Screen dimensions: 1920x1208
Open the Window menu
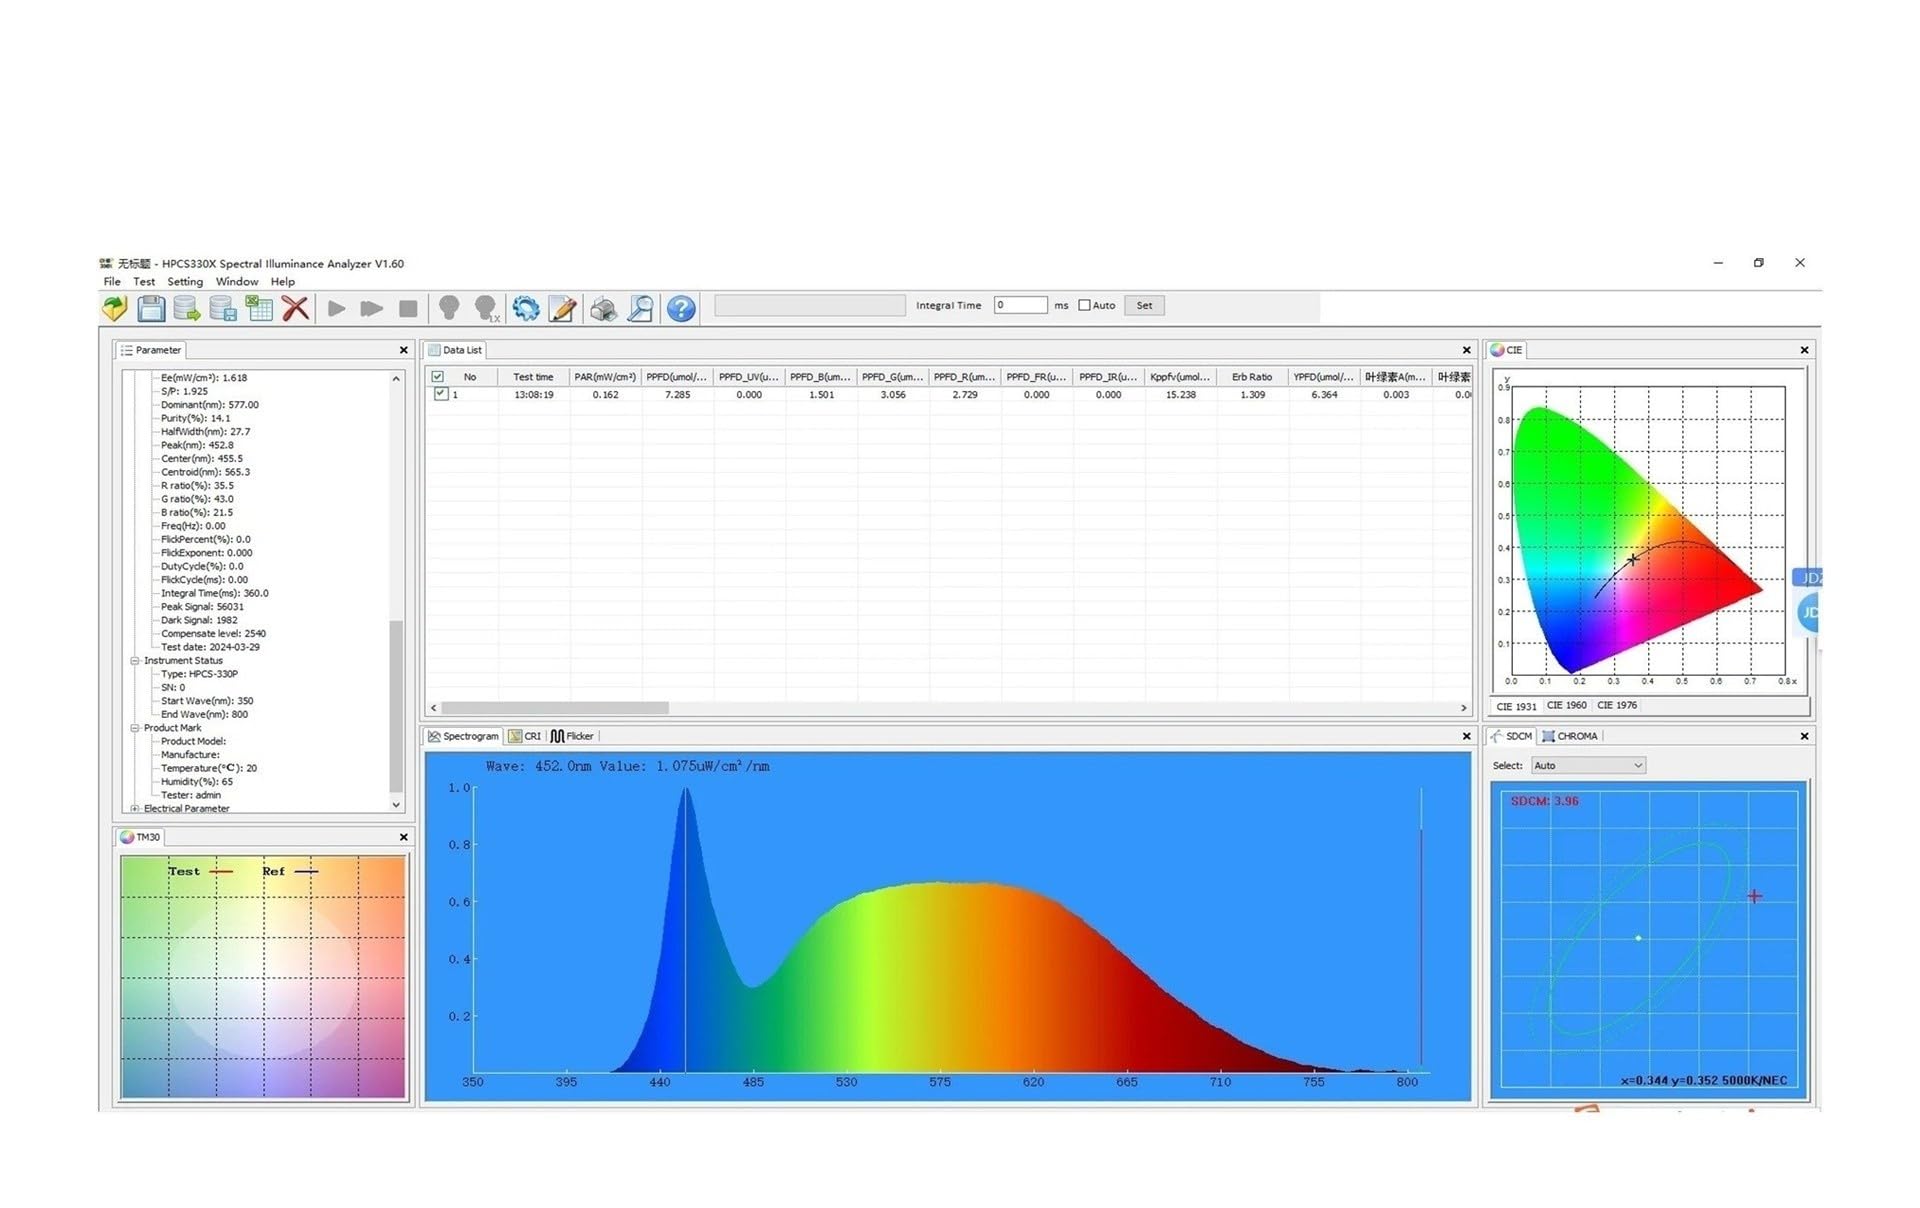pyautogui.click(x=237, y=282)
